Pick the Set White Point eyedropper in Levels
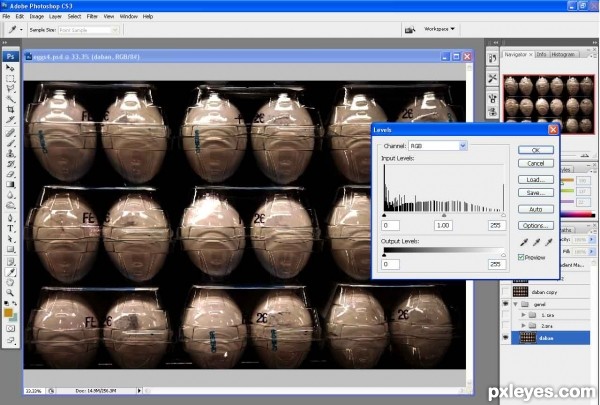Viewport: 600px width, 405px height. [x=549, y=242]
